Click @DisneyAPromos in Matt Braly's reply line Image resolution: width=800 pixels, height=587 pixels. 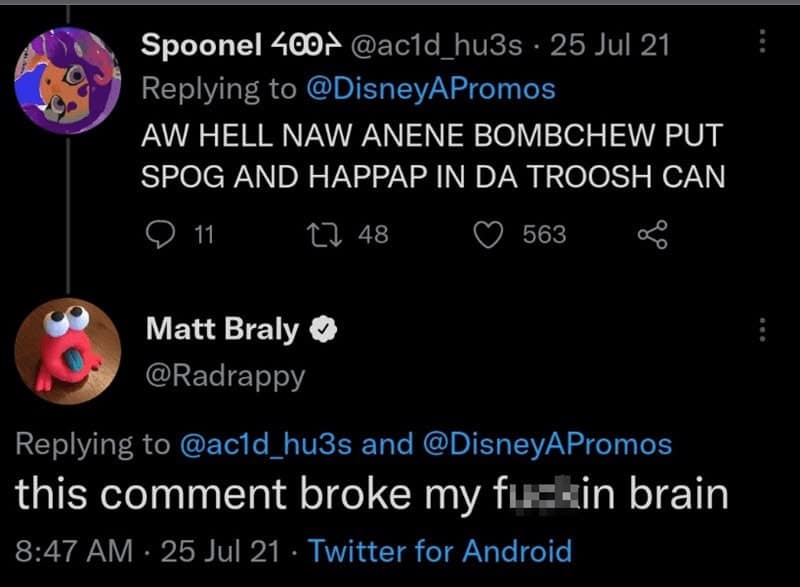coord(549,444)
